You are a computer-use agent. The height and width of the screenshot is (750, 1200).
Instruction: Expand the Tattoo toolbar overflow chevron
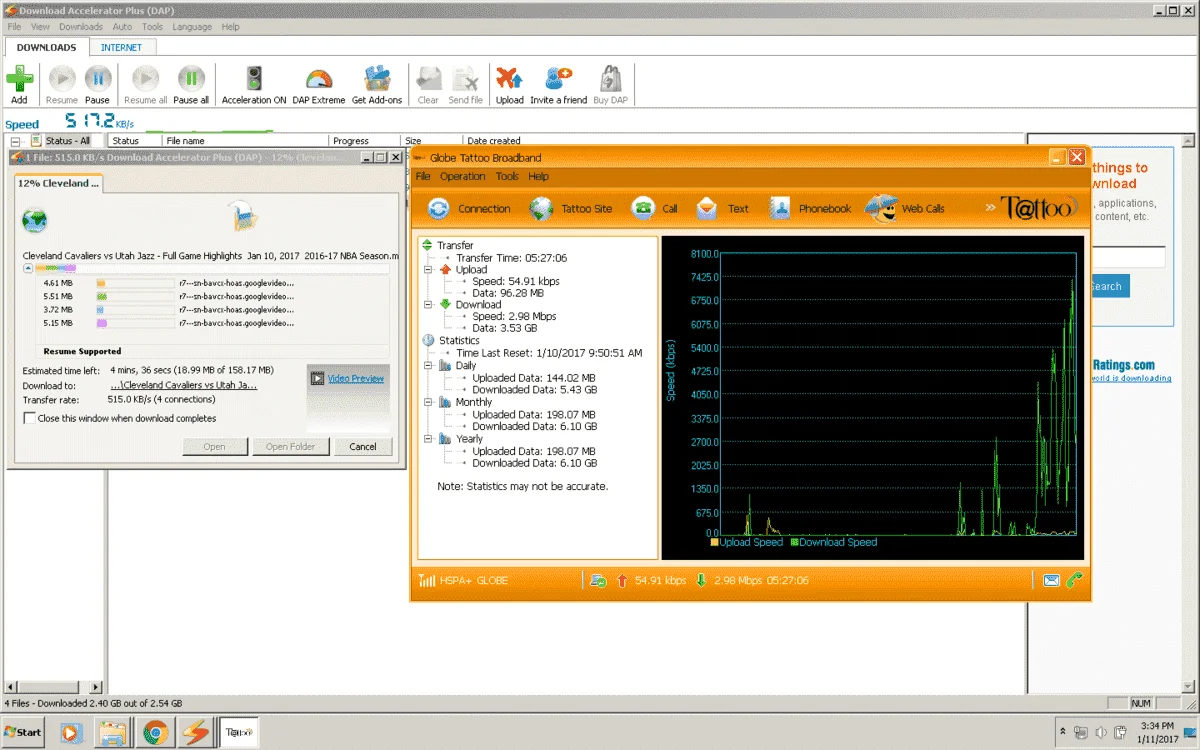(x=990, y=208)
